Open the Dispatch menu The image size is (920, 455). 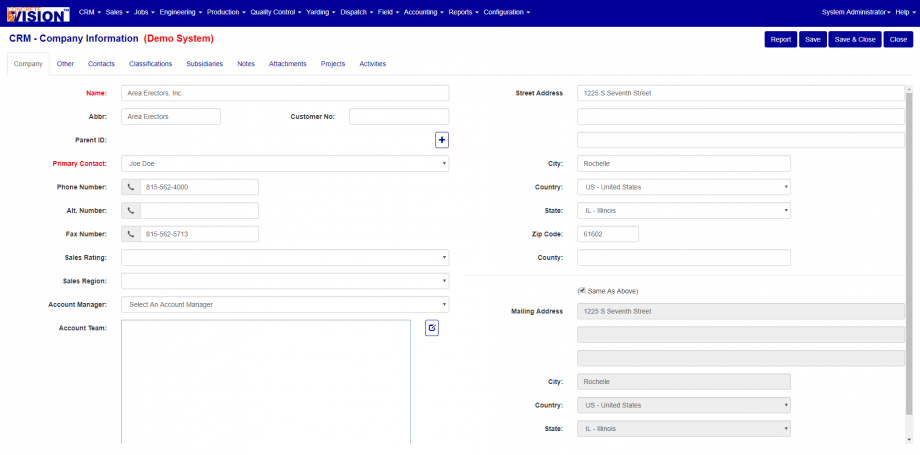point(357,12)
